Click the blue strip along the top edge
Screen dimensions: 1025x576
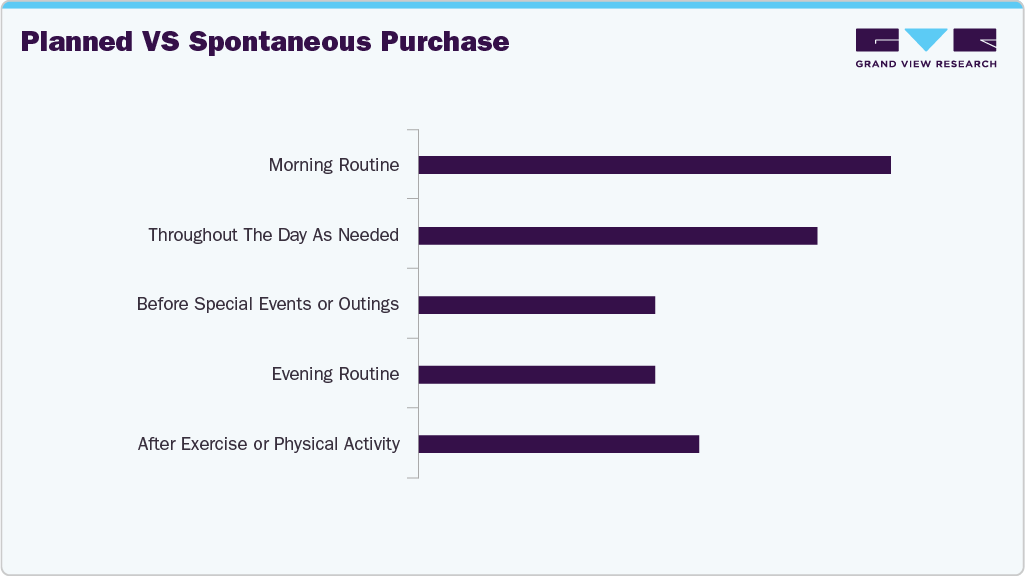click(x=512, y=4)
